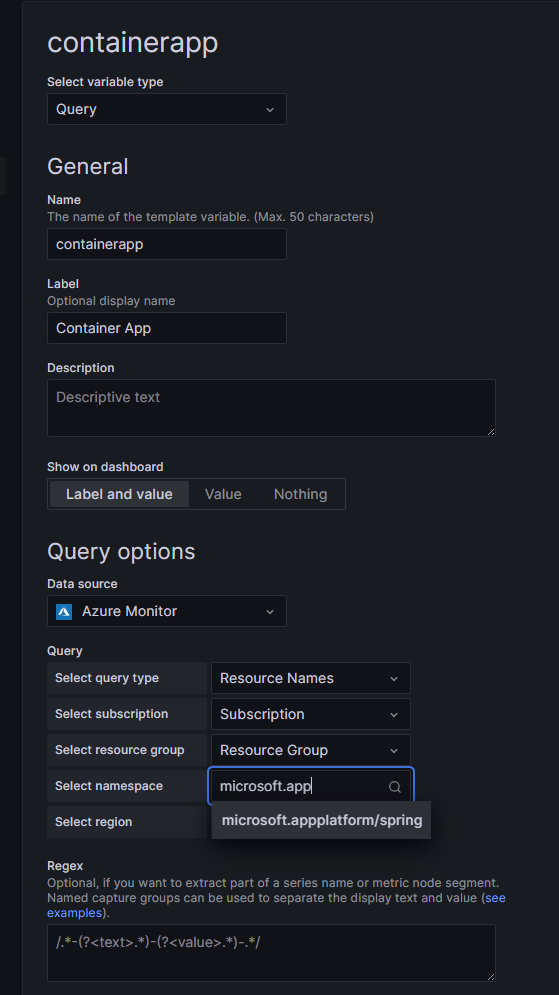Open the Resource Group dropdown
Viewport: 559px width, 995px height.
pyautogui.click(x=311, y=750)
